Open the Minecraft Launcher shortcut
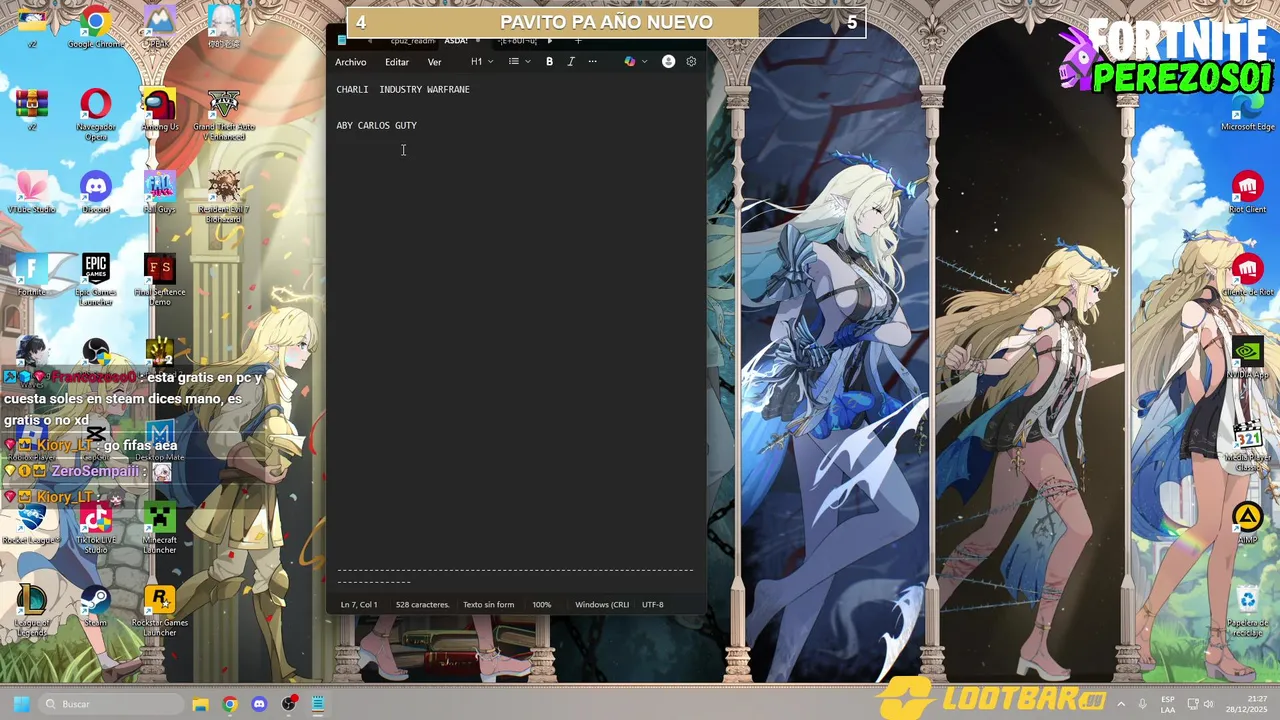The image size is (1280, 720). pos(159,528)
